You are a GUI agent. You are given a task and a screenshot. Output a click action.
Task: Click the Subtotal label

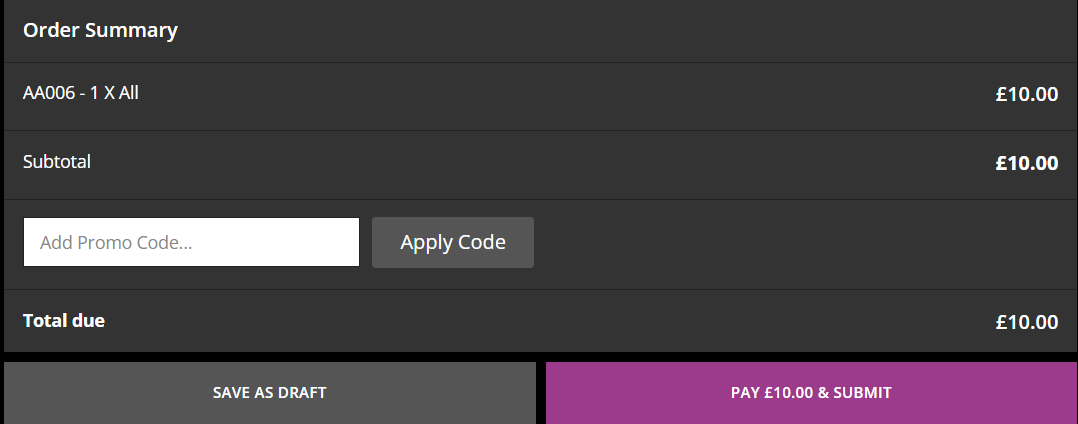[x=57, y=161]
